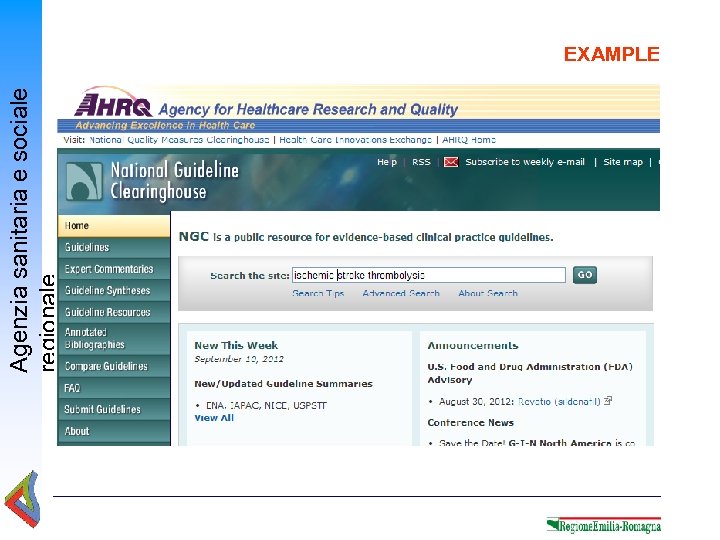720x540 pixels.
Task: Open the Site map link
Action: tap(623, 162)
